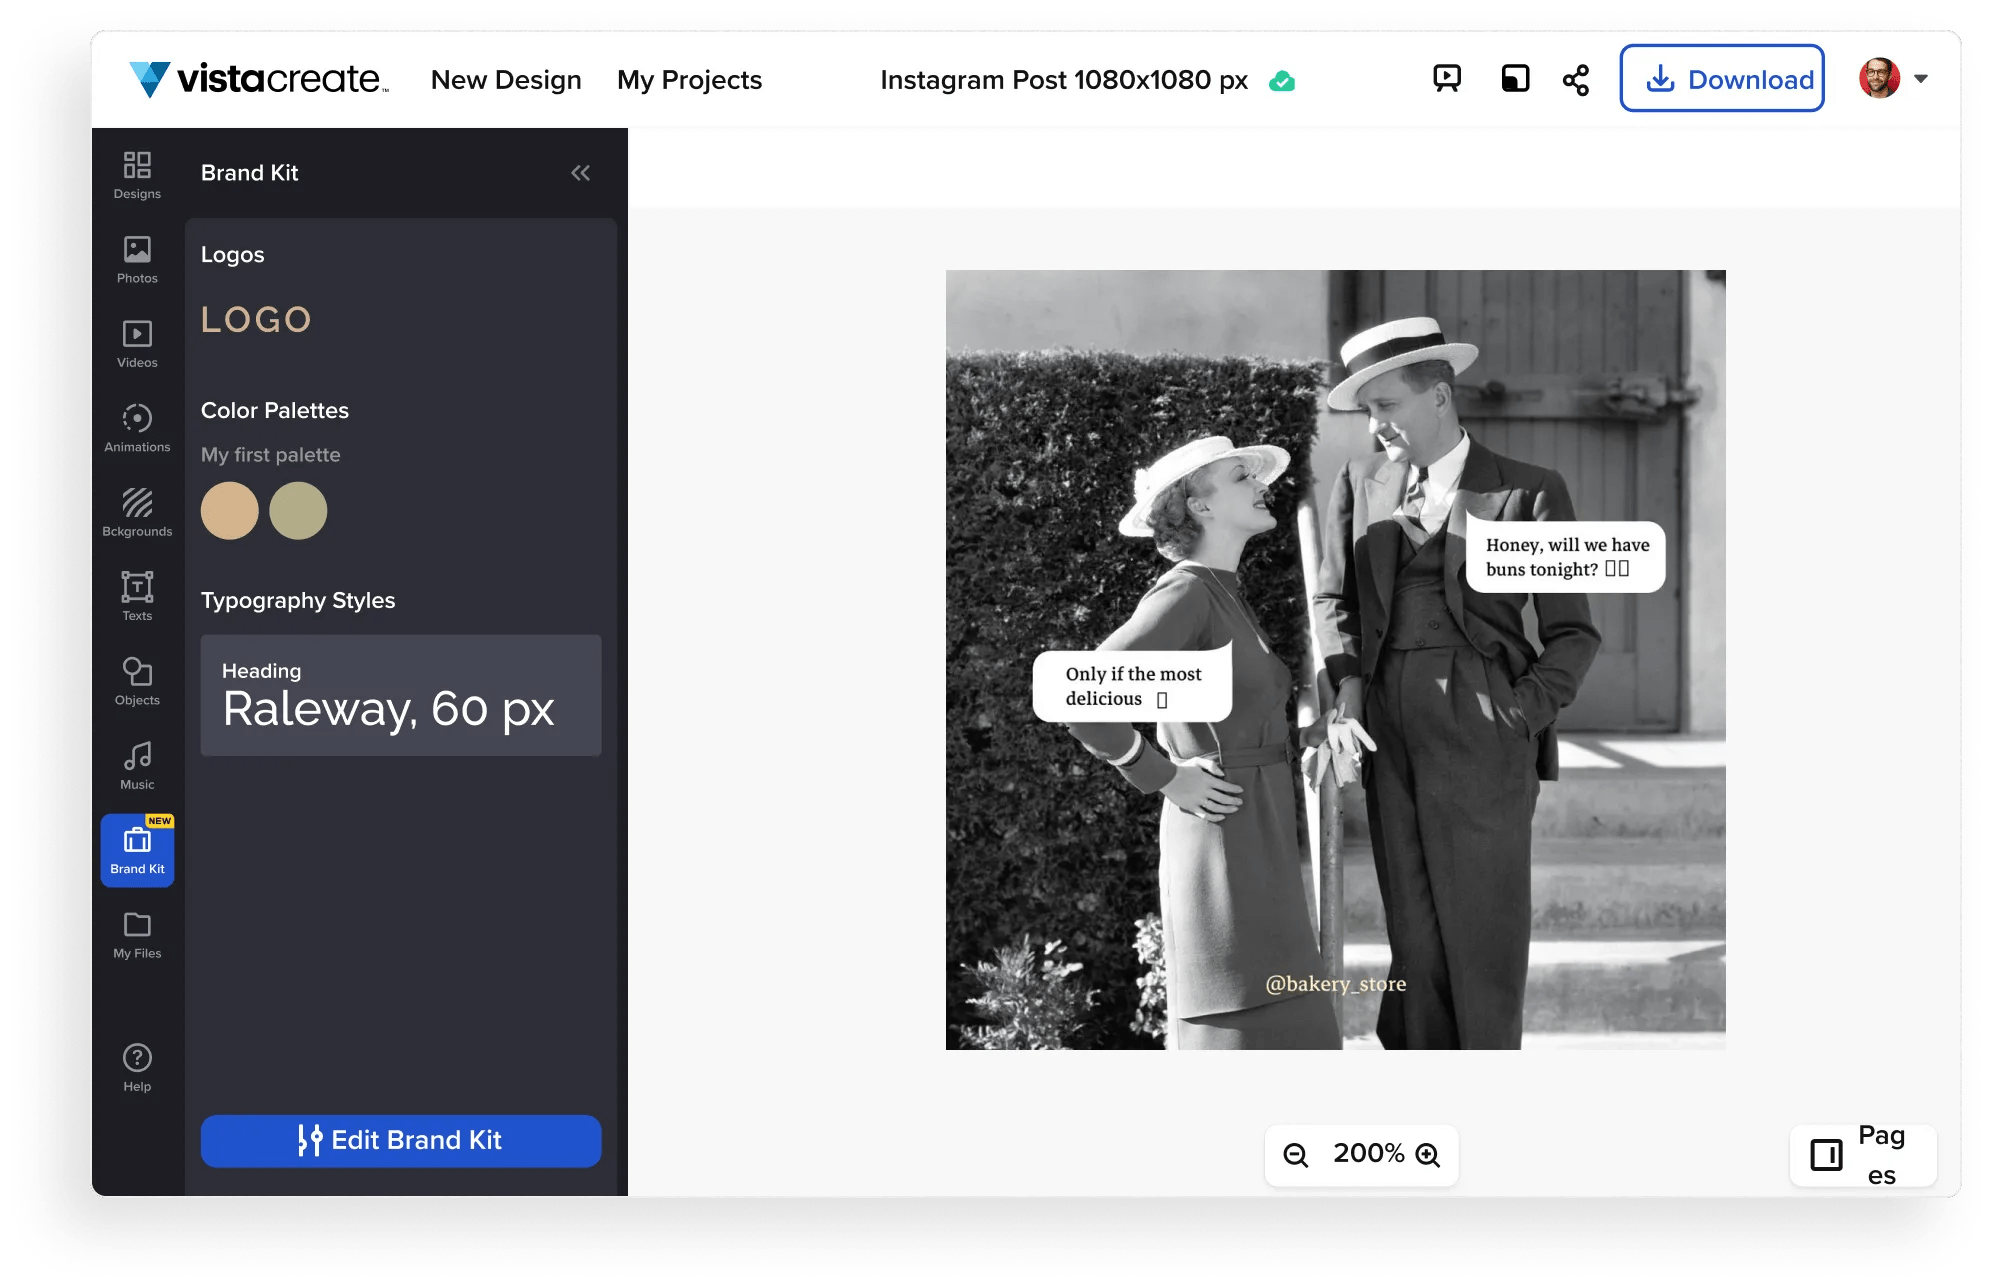Open the user account dropdown arrow

click(x=1921, y=79)
